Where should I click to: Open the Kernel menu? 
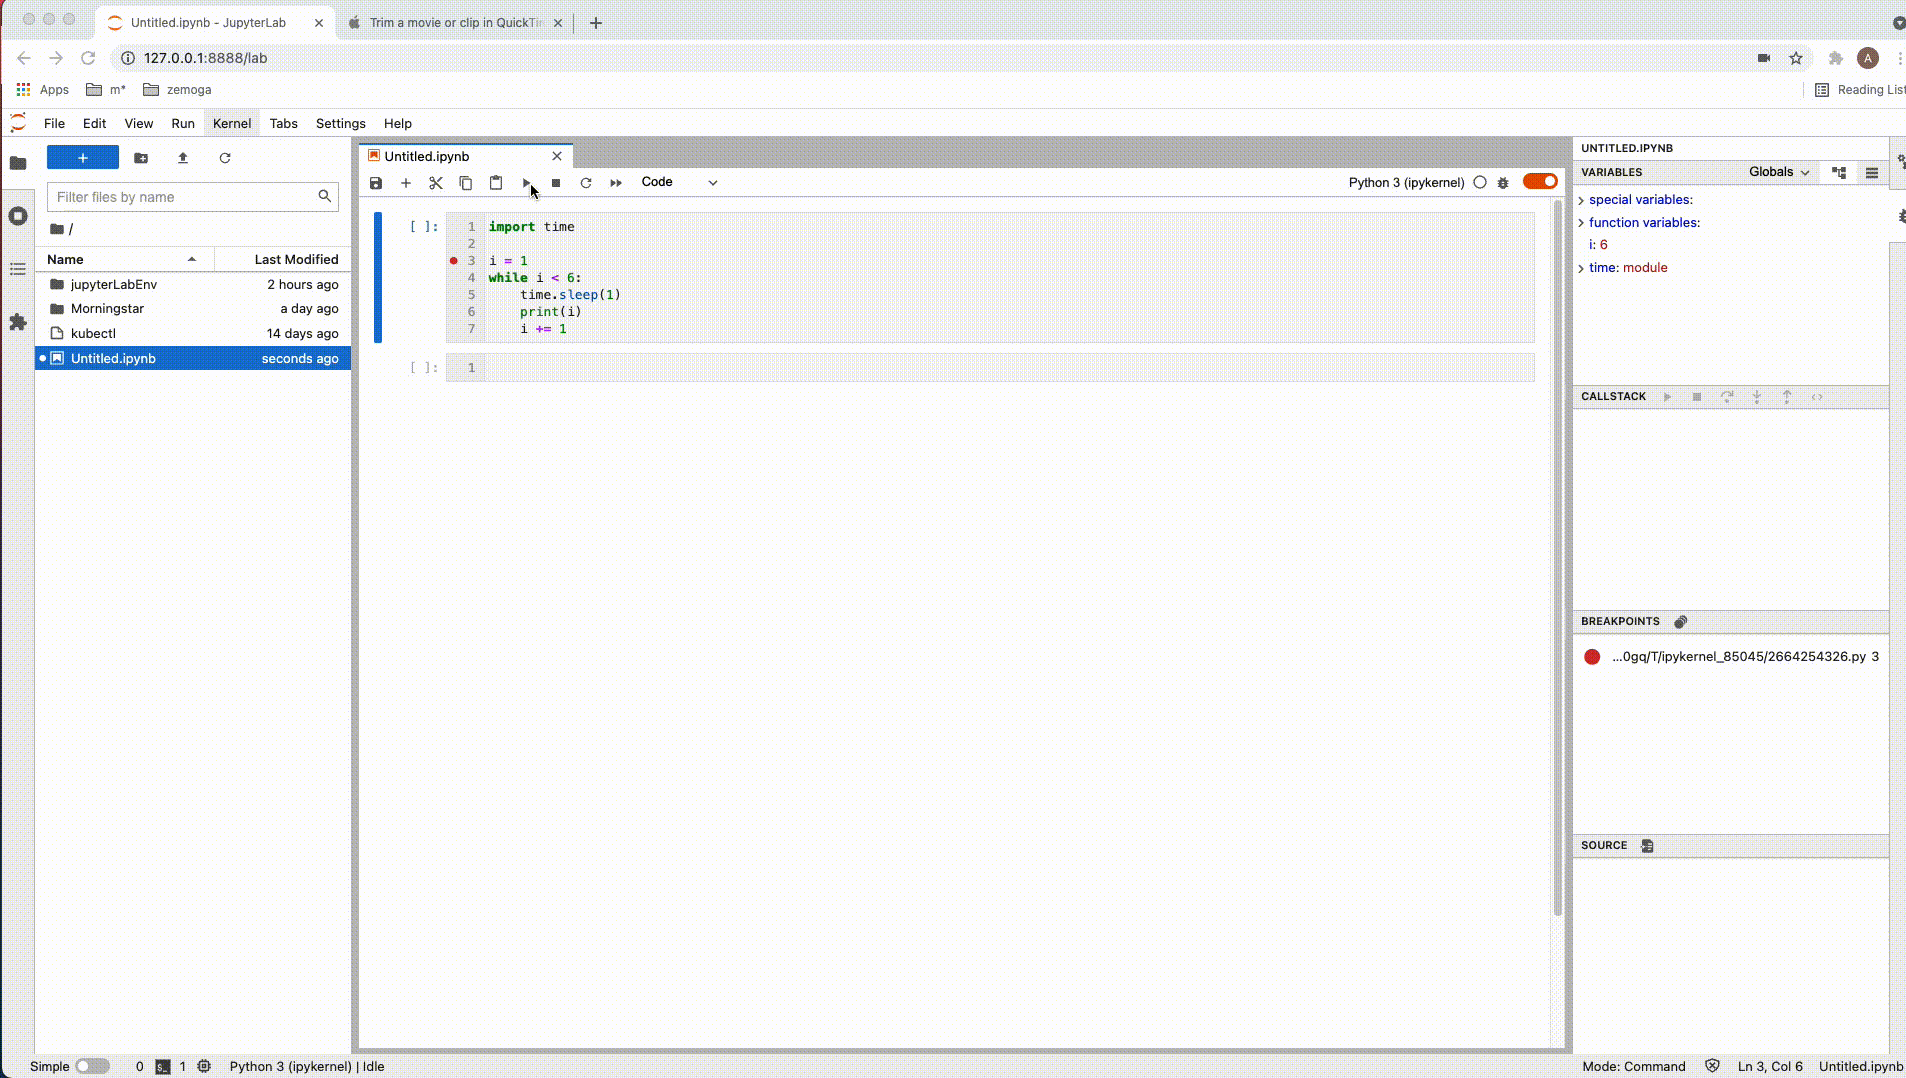pyautogui.click(x=232, y=124)
